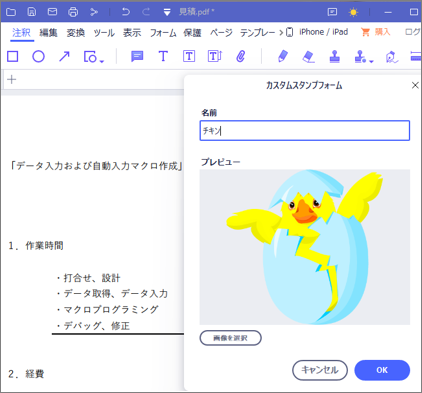Screen dimensions: 422x393
Task: Select the circle shape tool
Action: pyautogui.click(x=38, y=56)
